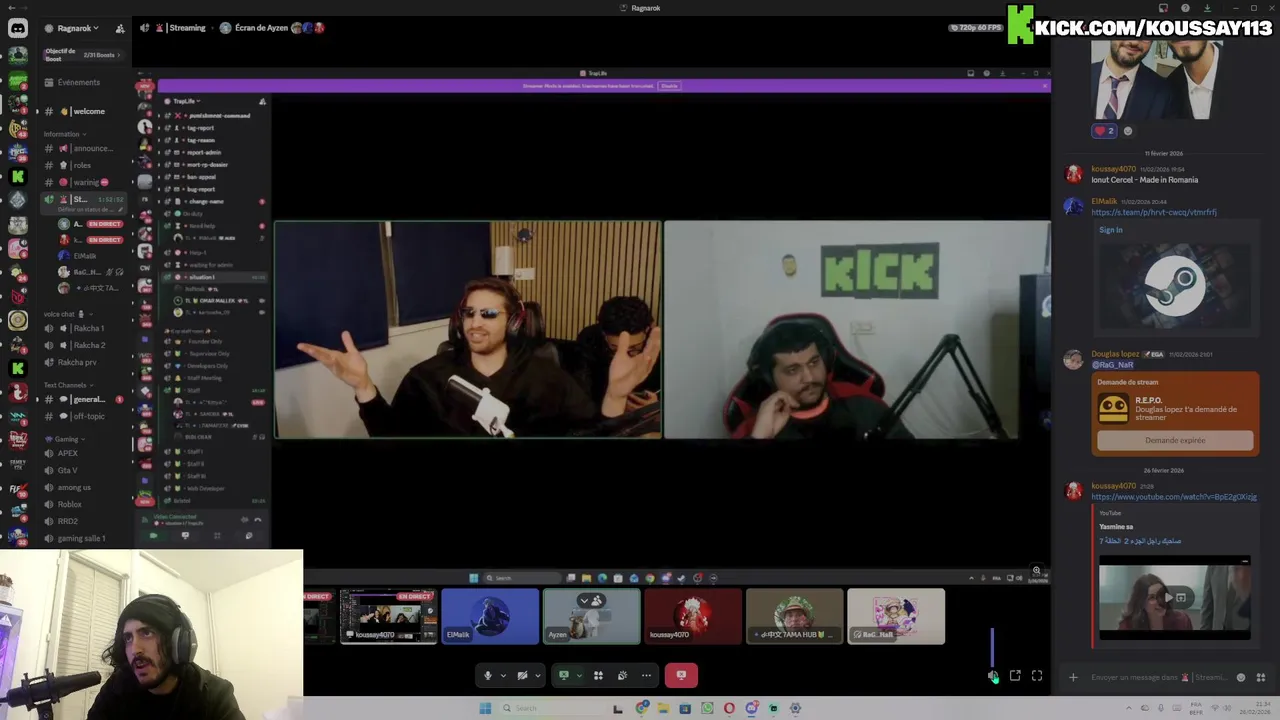Toggle microphone mute in call controls
The width and height of the screenshot is (1280, 720).
(x=488, y=675)
